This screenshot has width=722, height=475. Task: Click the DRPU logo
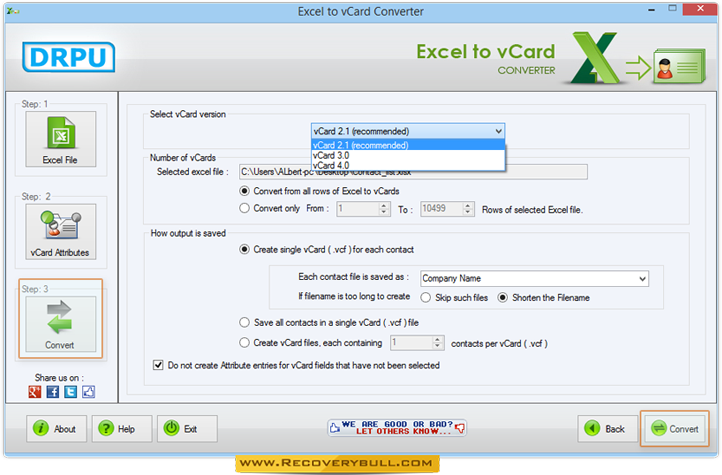[69, 57]
